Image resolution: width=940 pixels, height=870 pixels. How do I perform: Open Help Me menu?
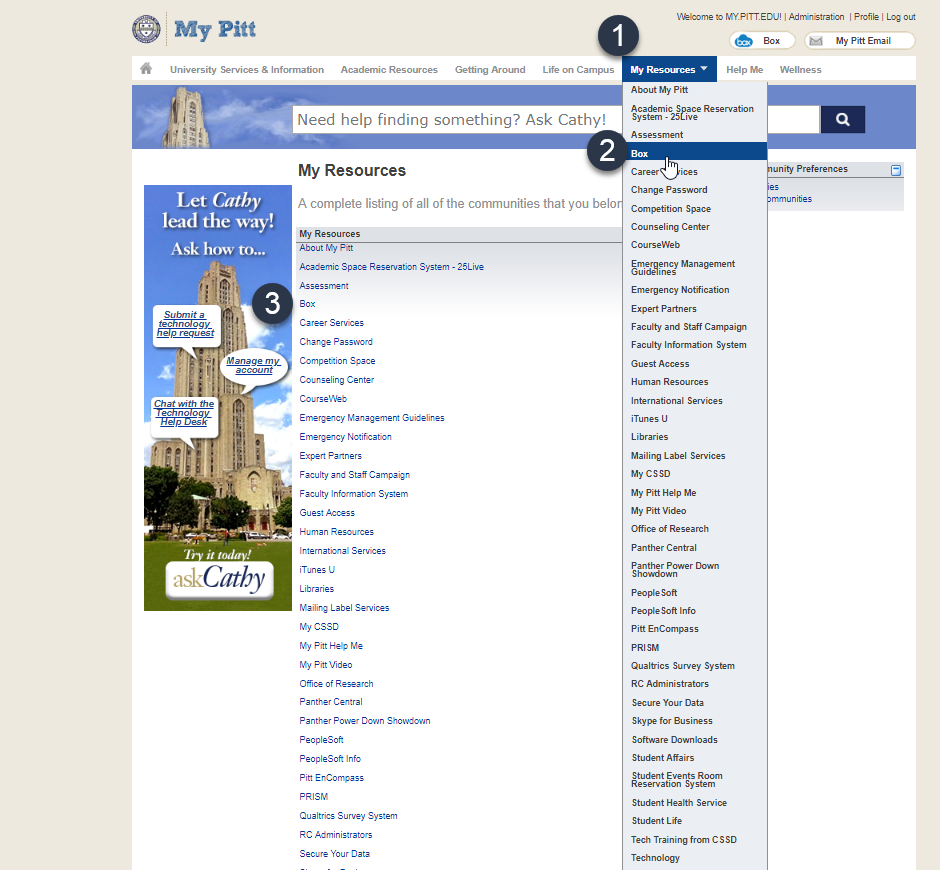tap(745, 70)
